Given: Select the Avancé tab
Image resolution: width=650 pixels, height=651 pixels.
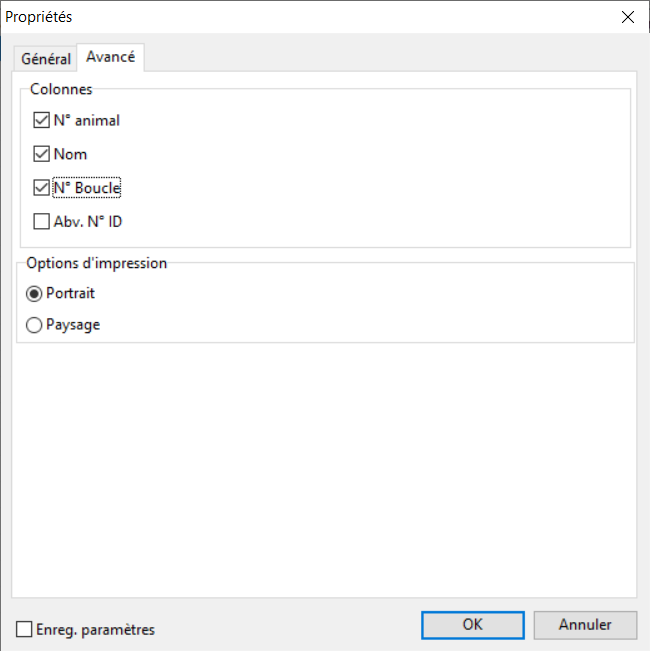Looking at the screenshot, I should point(110,57).
